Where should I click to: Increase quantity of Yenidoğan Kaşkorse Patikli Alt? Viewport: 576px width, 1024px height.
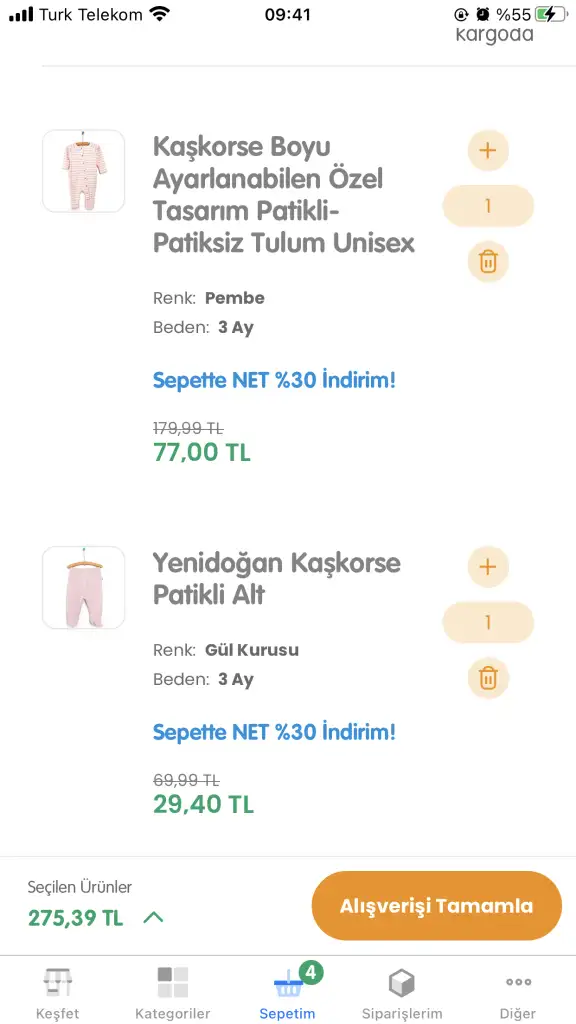(488, 567)
